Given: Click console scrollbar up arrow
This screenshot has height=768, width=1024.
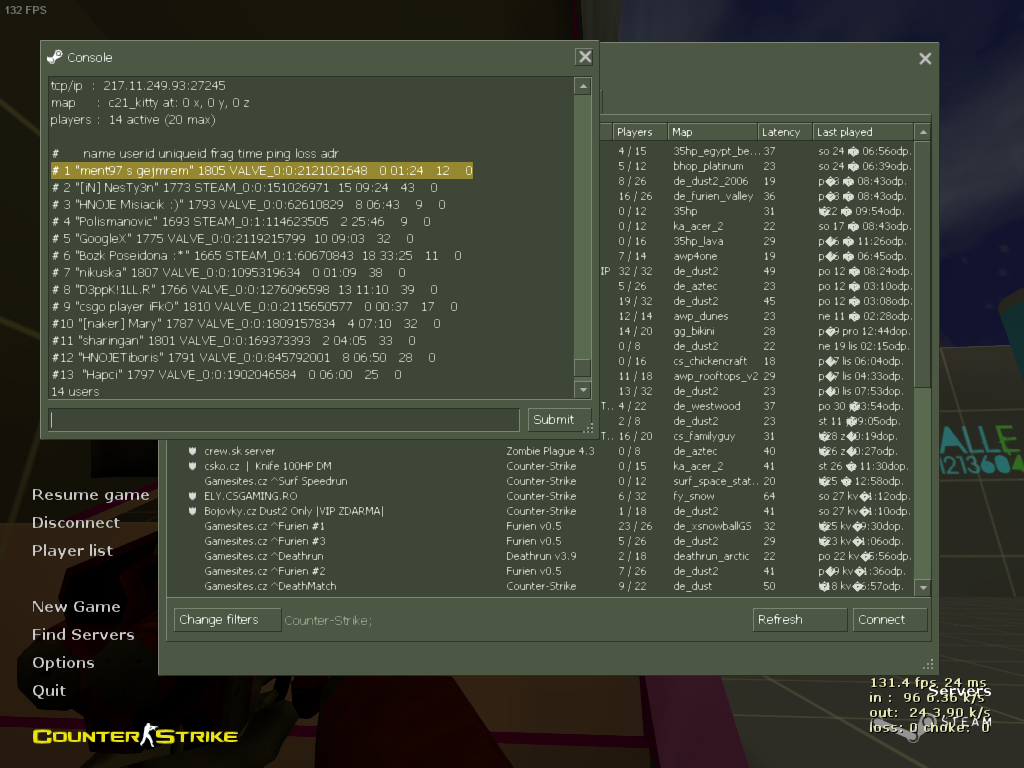Looking at the screenshot, I should tap(583, 86).
